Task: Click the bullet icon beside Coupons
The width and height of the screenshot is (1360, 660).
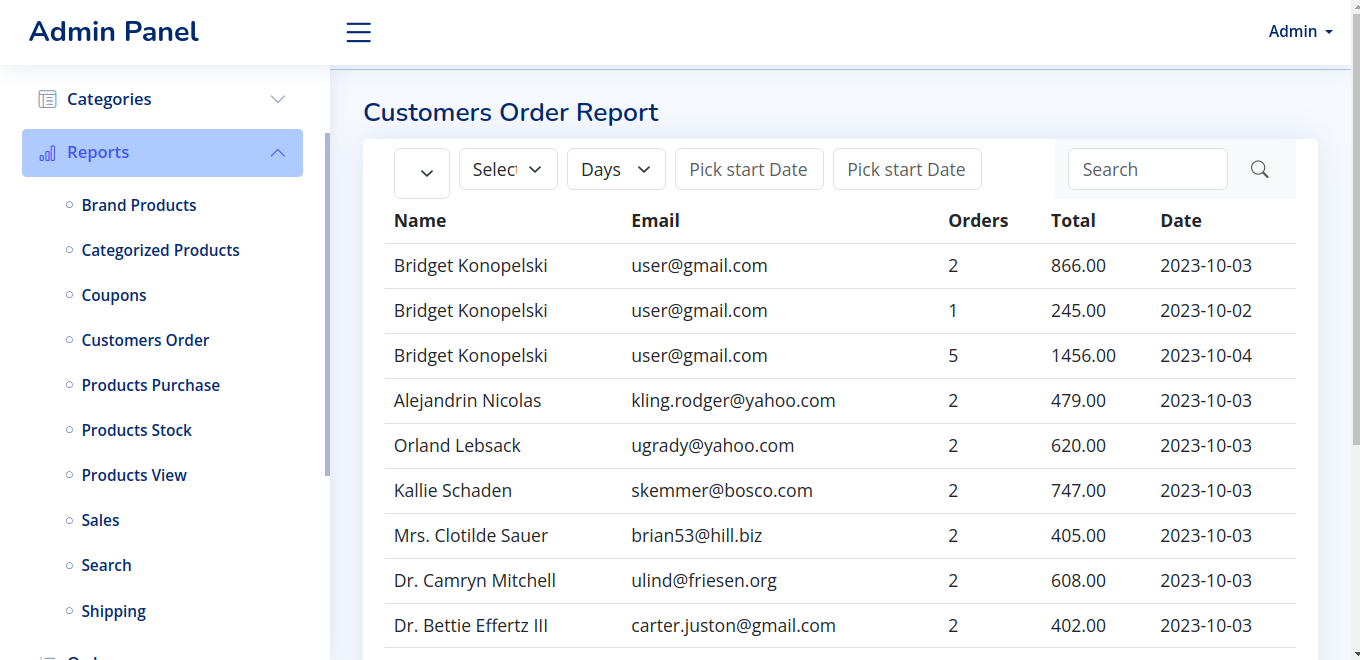Action: 68,295
